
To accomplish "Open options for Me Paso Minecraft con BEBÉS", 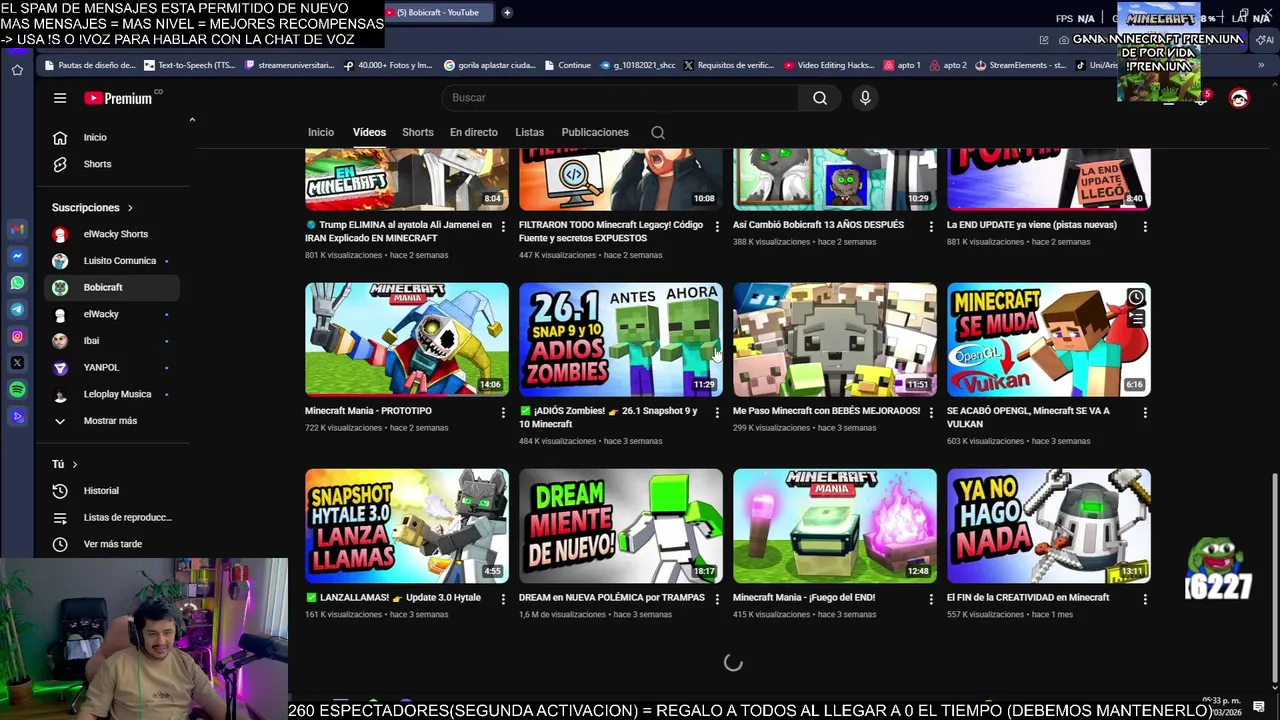I will [931, 412].
